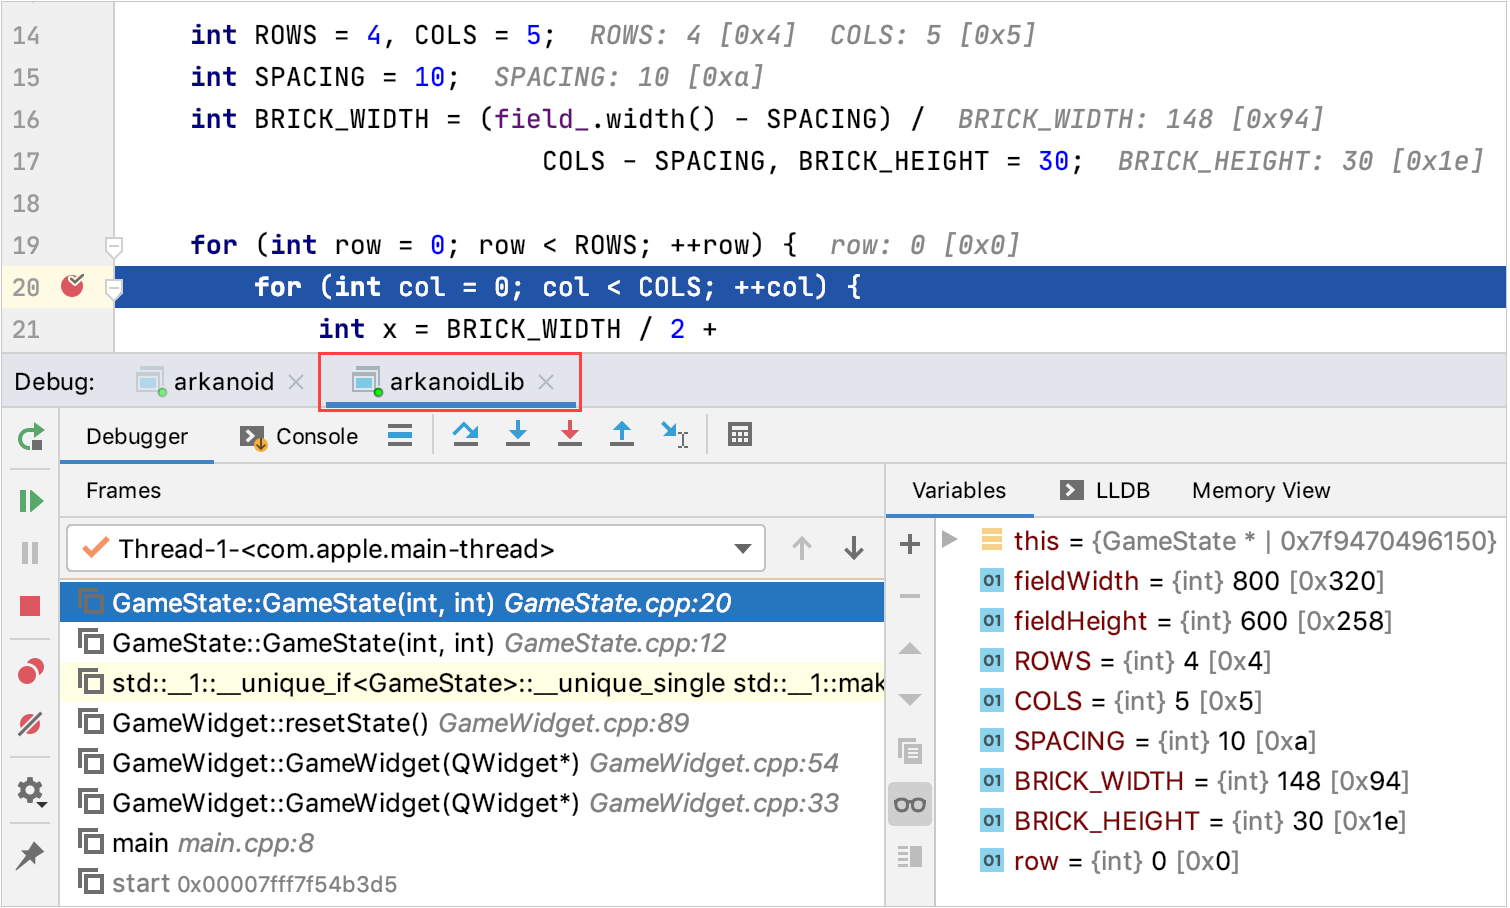Expand the 'this' variable node

pos(950,540)
